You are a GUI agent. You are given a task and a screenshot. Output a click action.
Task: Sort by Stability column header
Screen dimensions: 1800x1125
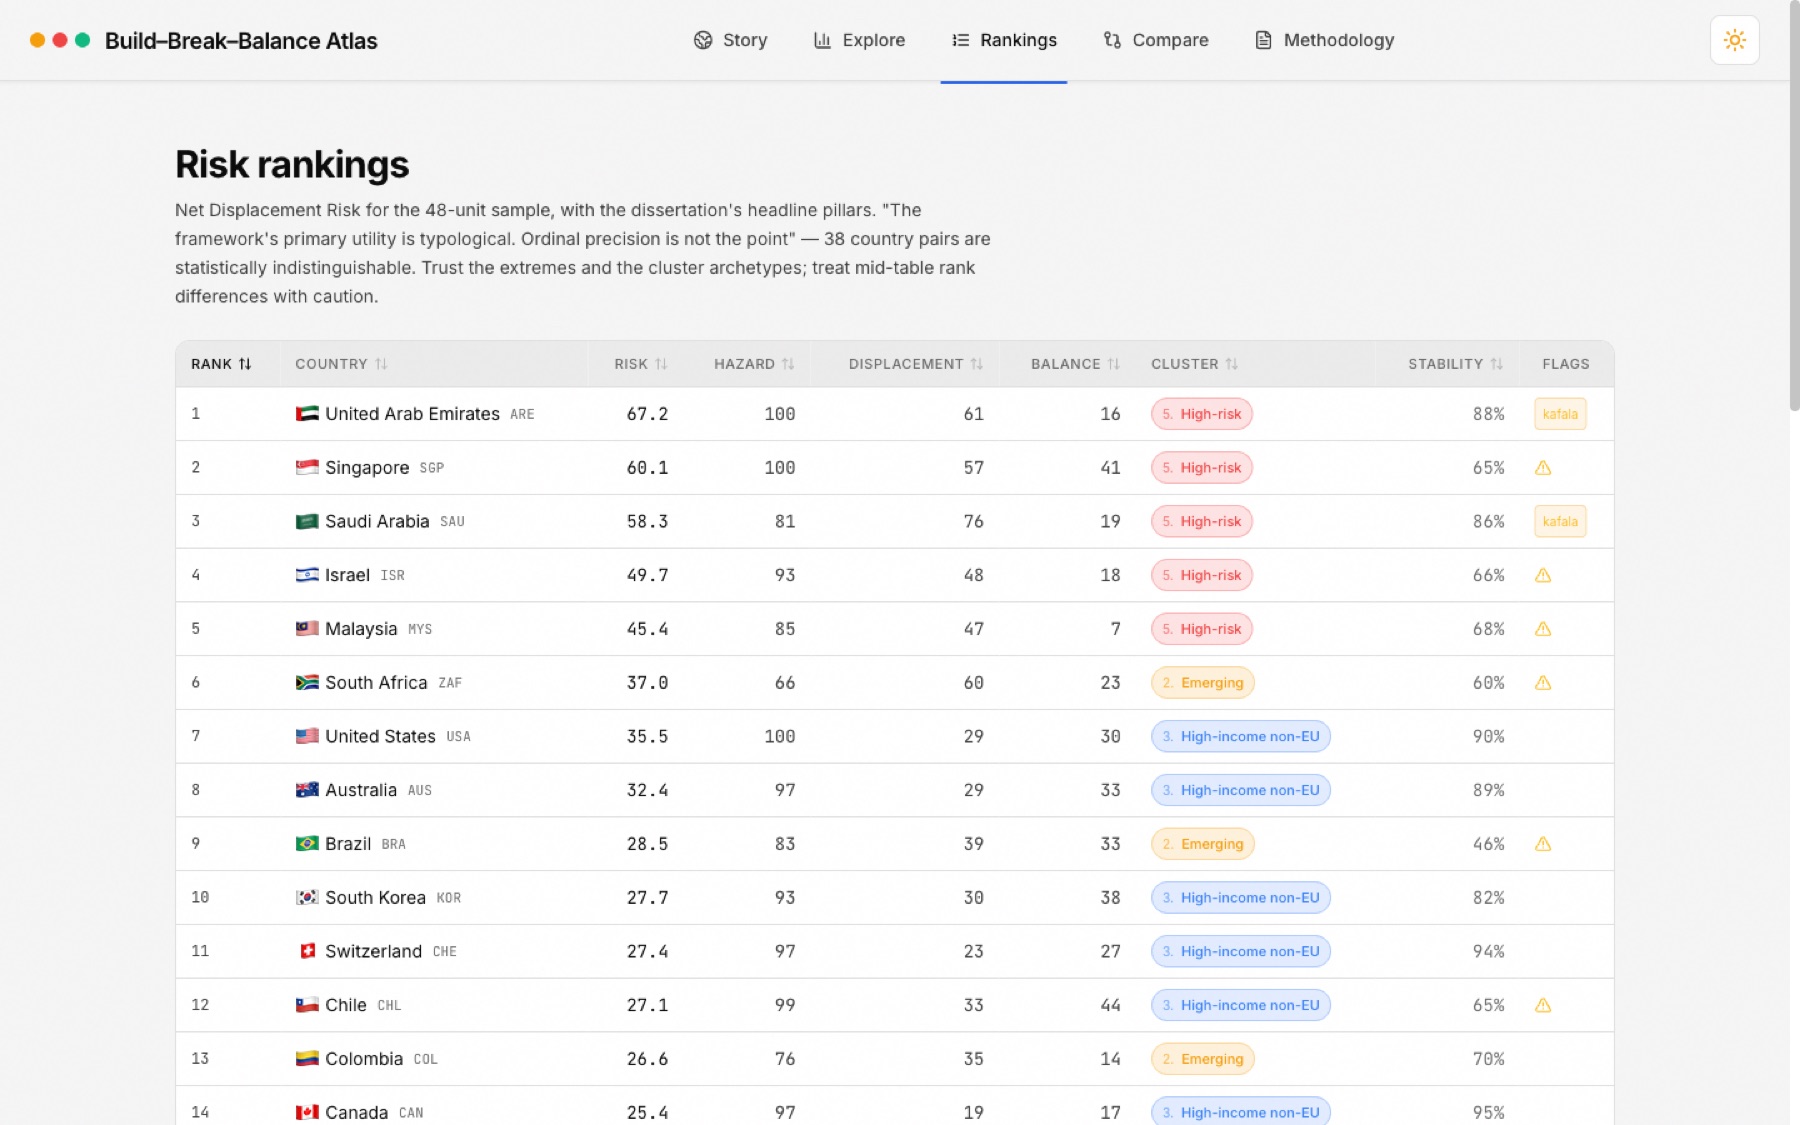(x=1455, y=364)
